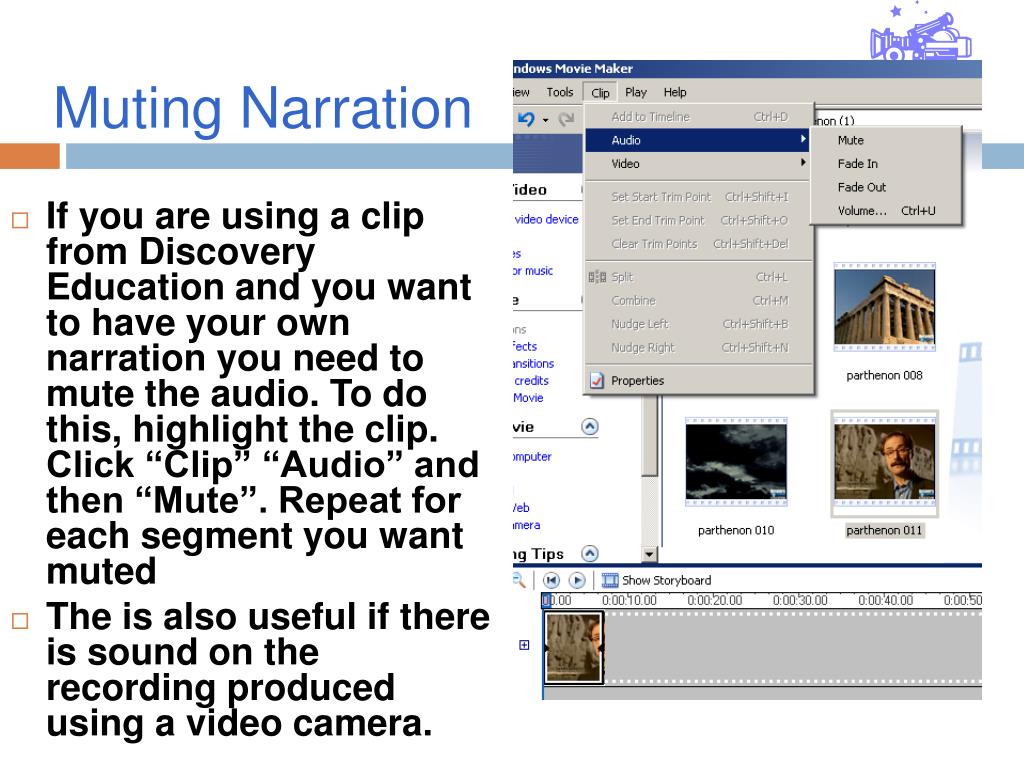Screen dimensions: 1024x768
Task: Click the send to DV camera link
Action: (527, 524)
